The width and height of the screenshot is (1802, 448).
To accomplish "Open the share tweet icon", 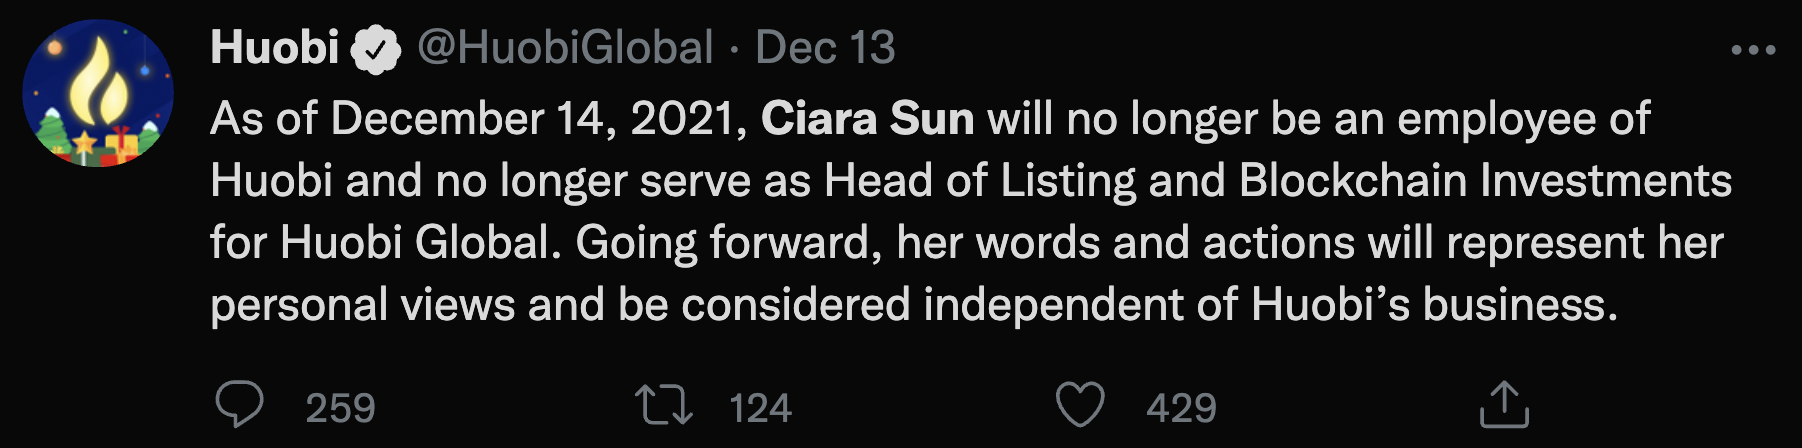I will pyautogui.click(x=1503, y=405).
